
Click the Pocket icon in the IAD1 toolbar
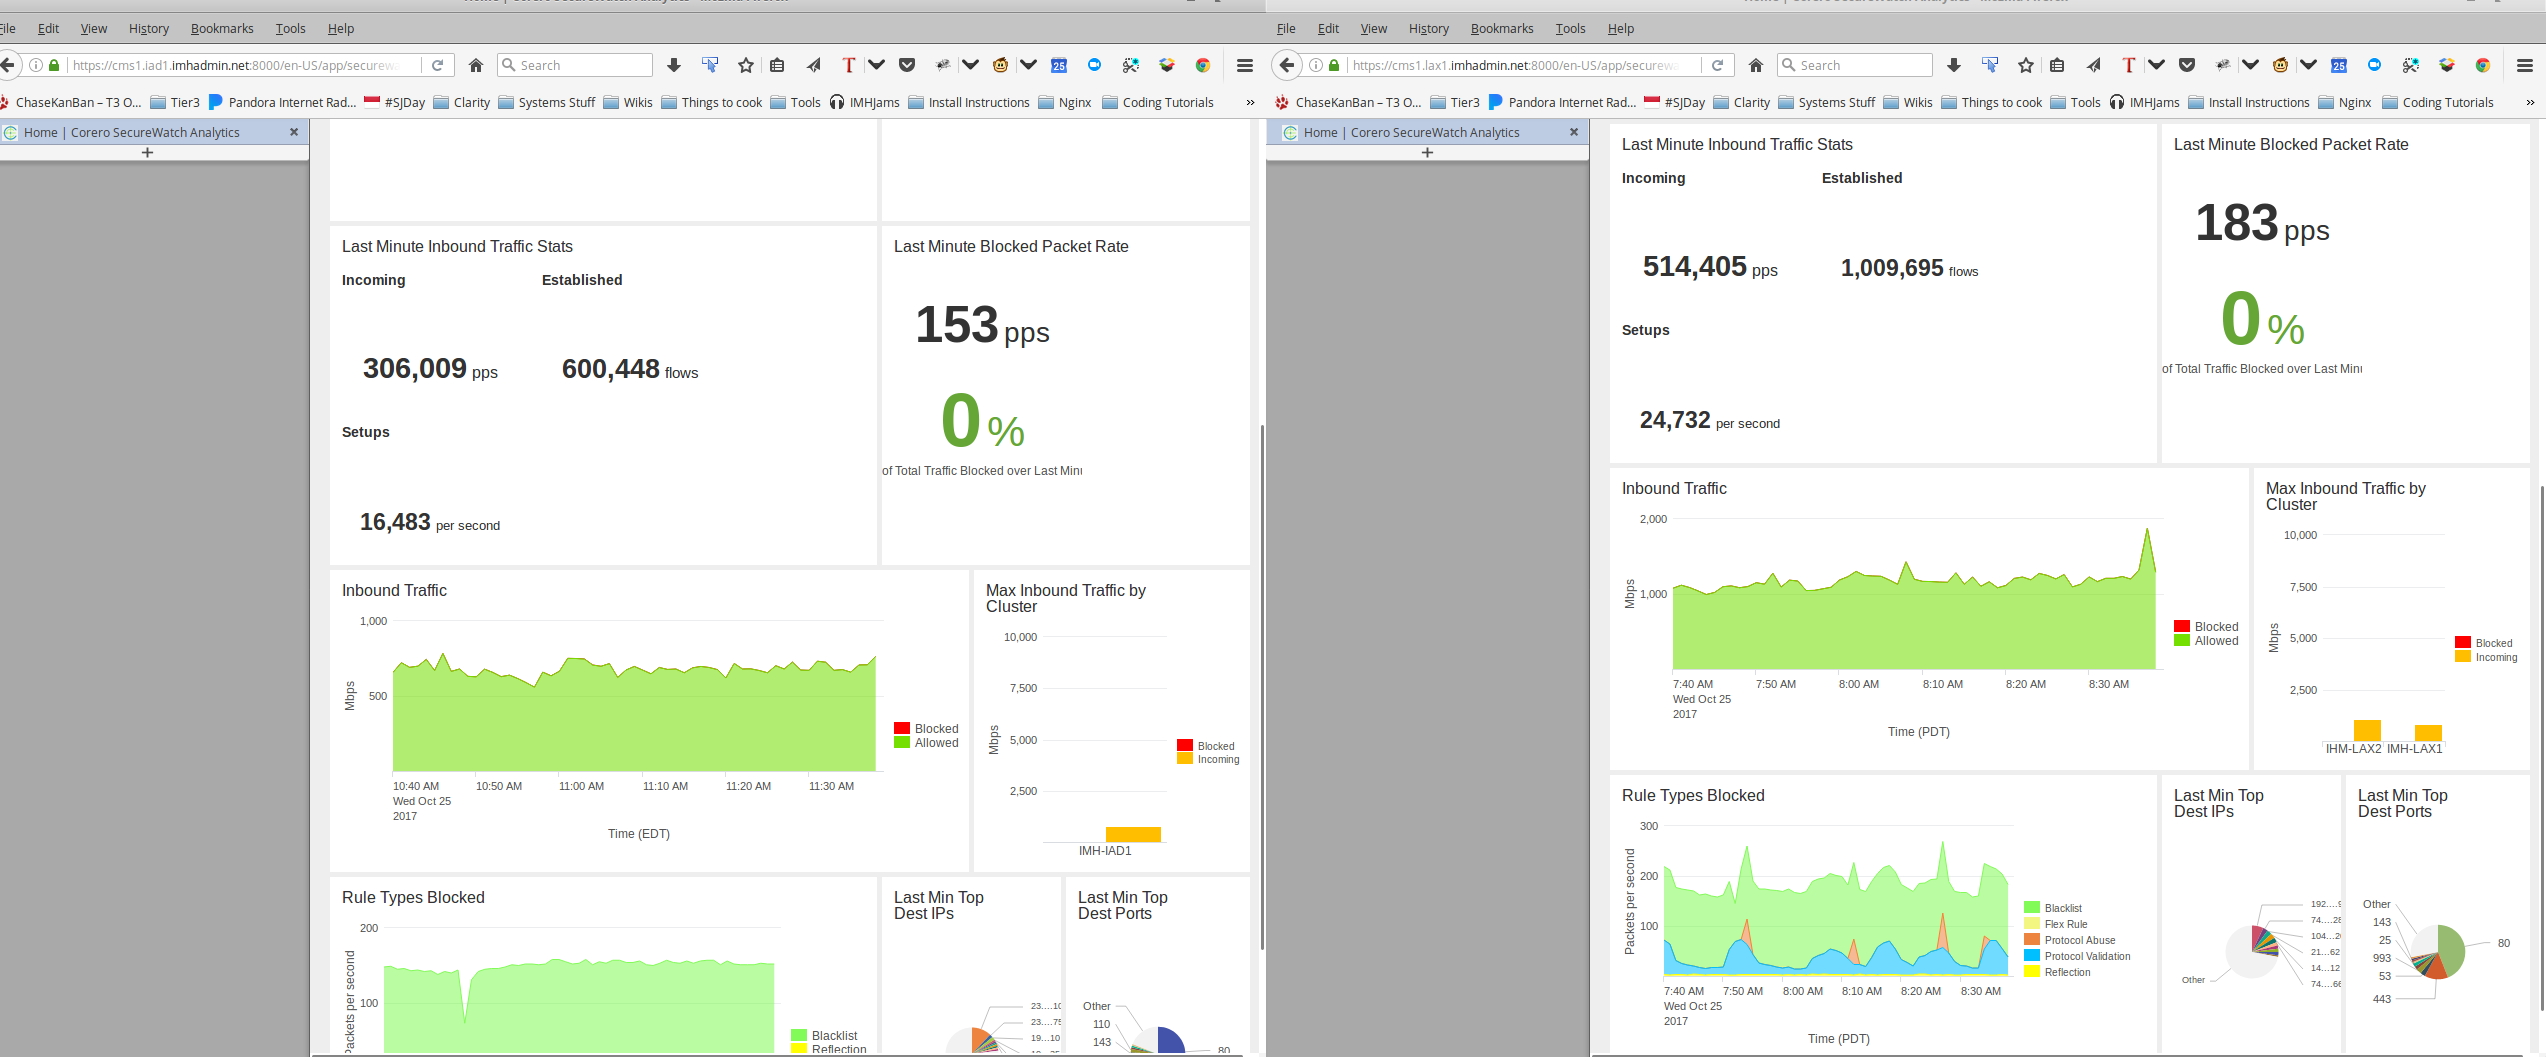coord(907,65)
